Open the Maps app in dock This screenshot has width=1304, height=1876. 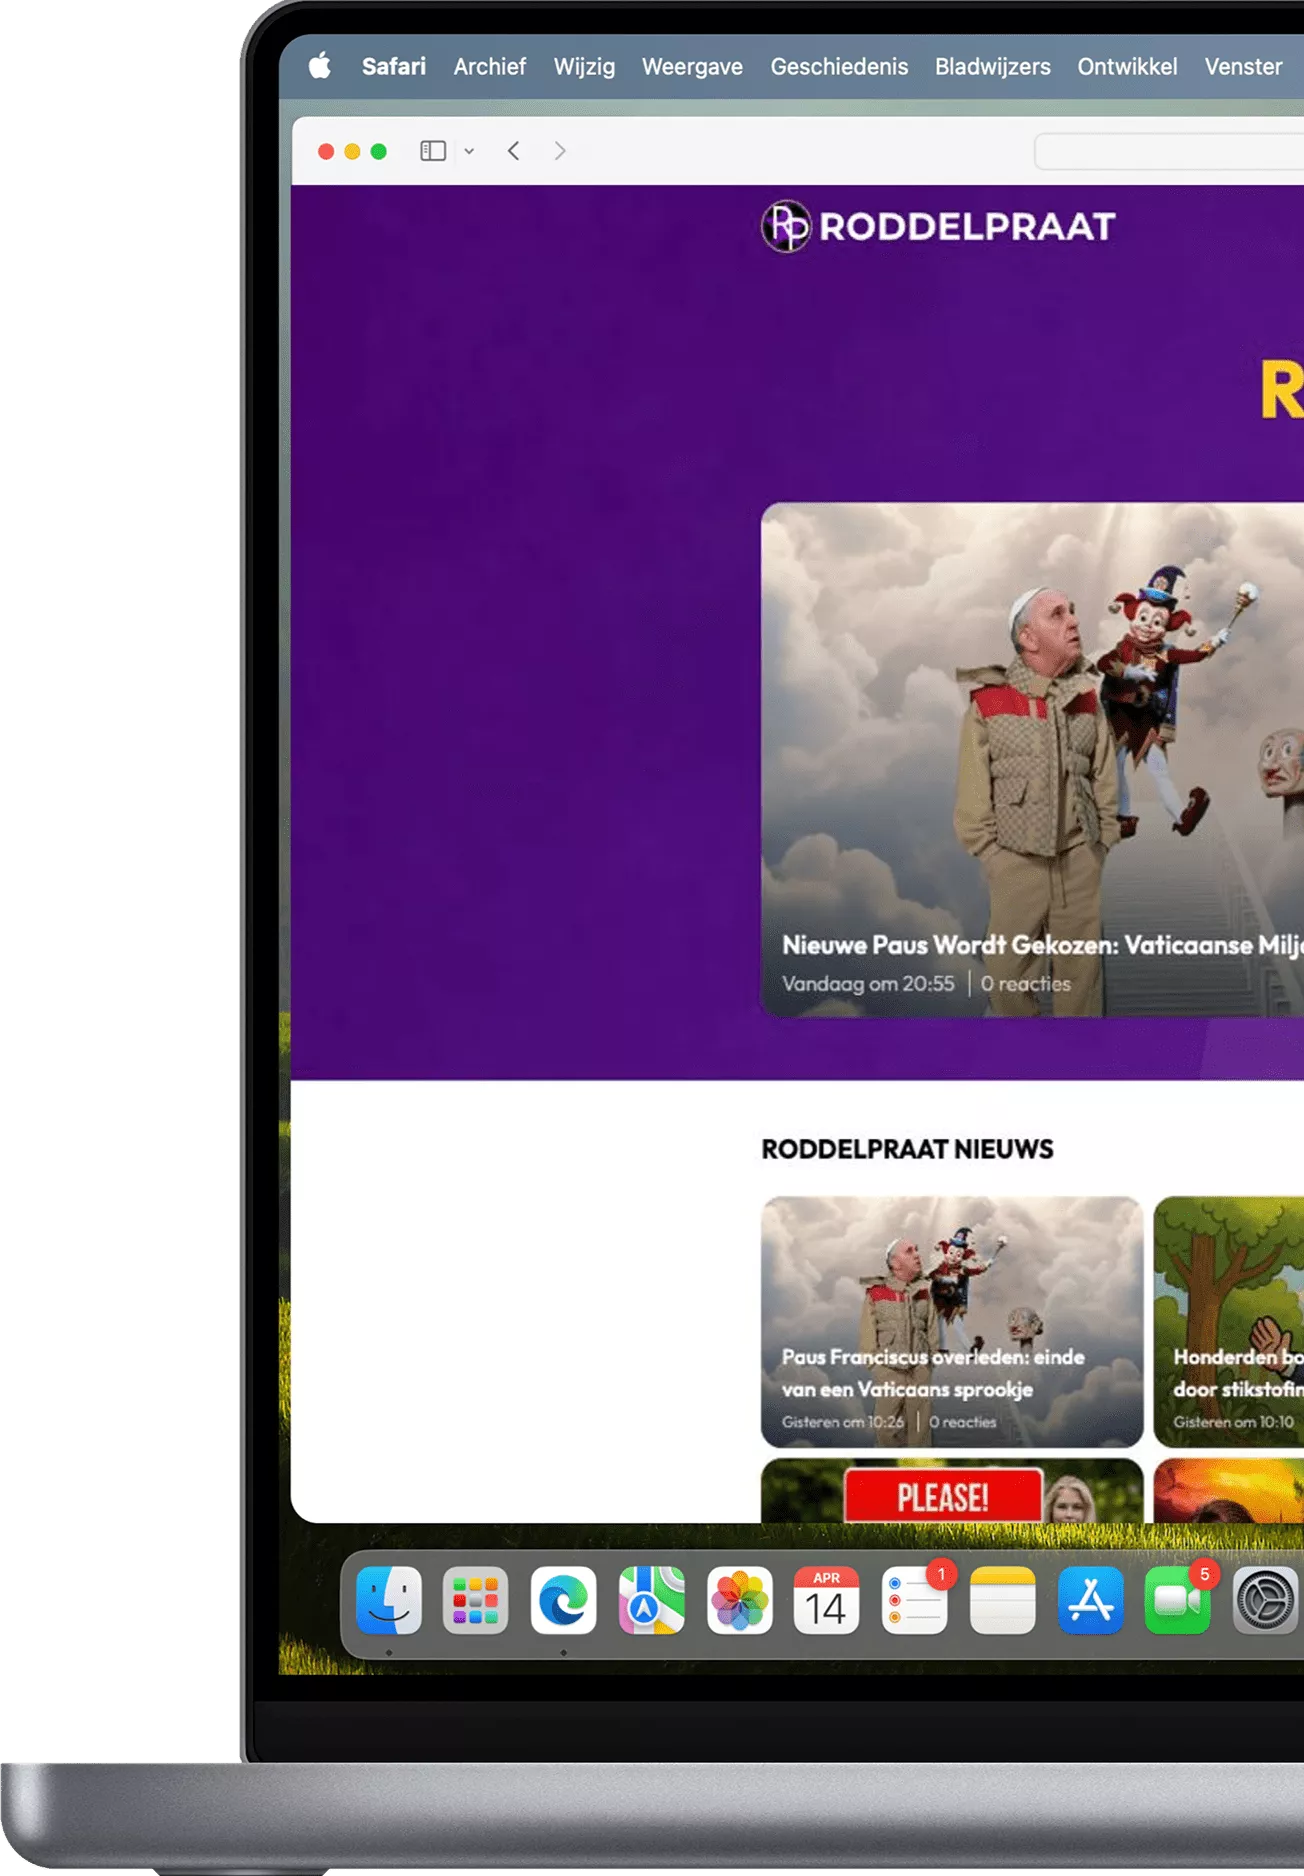[651, 1601]
